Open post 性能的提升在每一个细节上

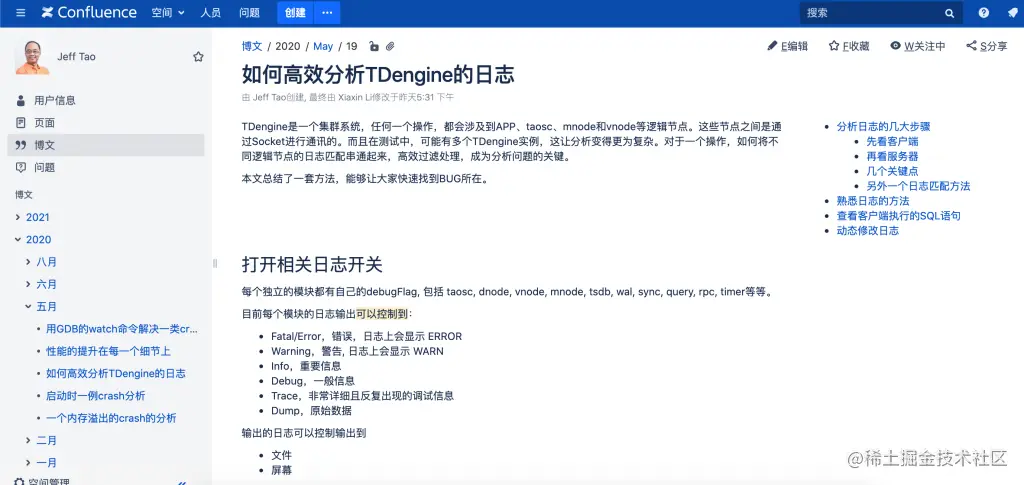(108, 351)
